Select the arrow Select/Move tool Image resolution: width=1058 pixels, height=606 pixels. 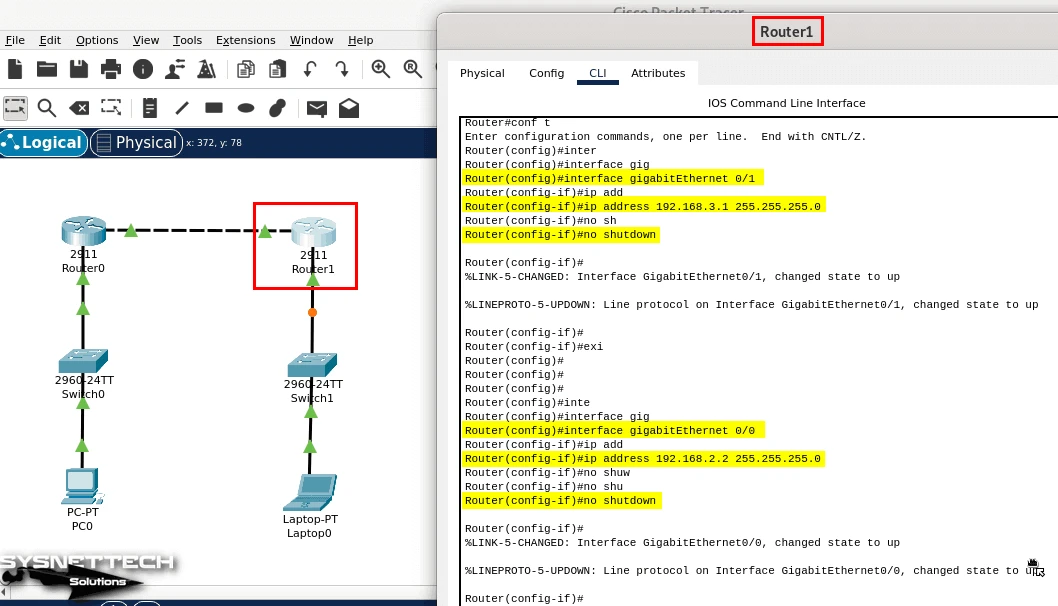[x=15, y=108]
